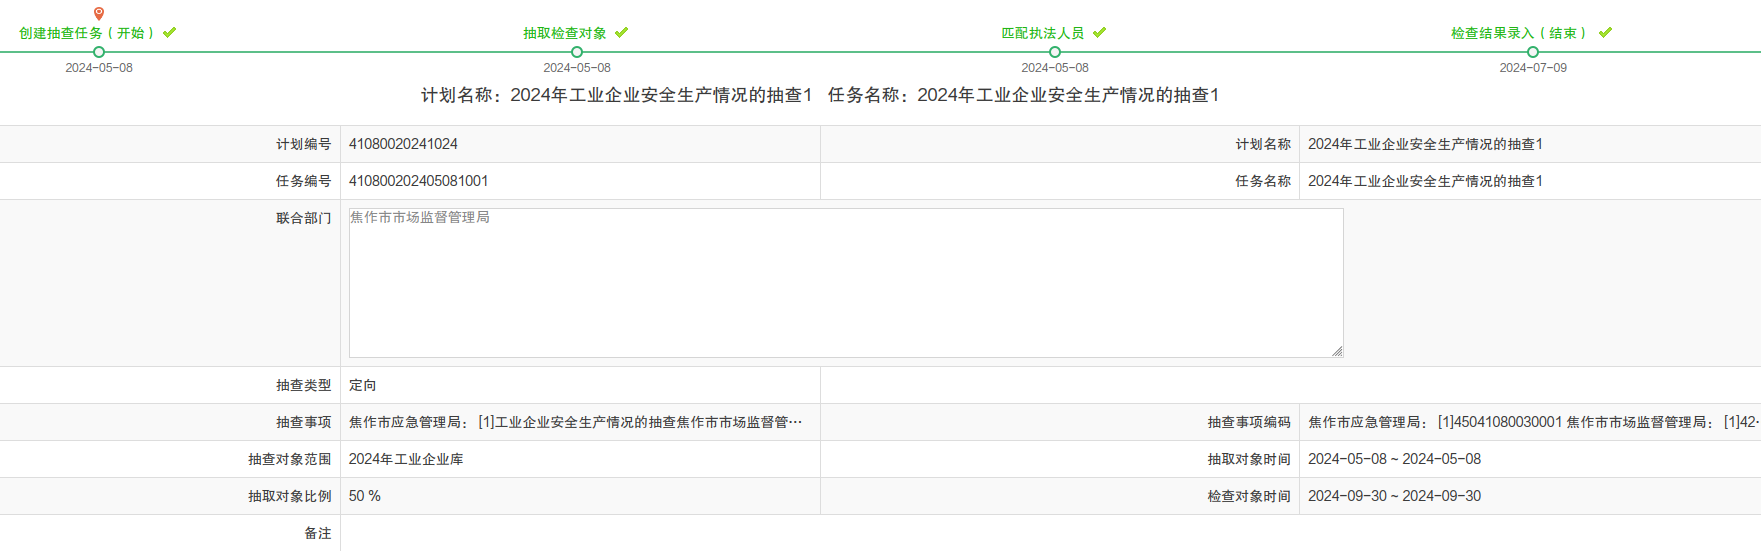Click the 任务编号 value 410800202405081001
The height and width of the screenshot is (551, 1761).
418,181
